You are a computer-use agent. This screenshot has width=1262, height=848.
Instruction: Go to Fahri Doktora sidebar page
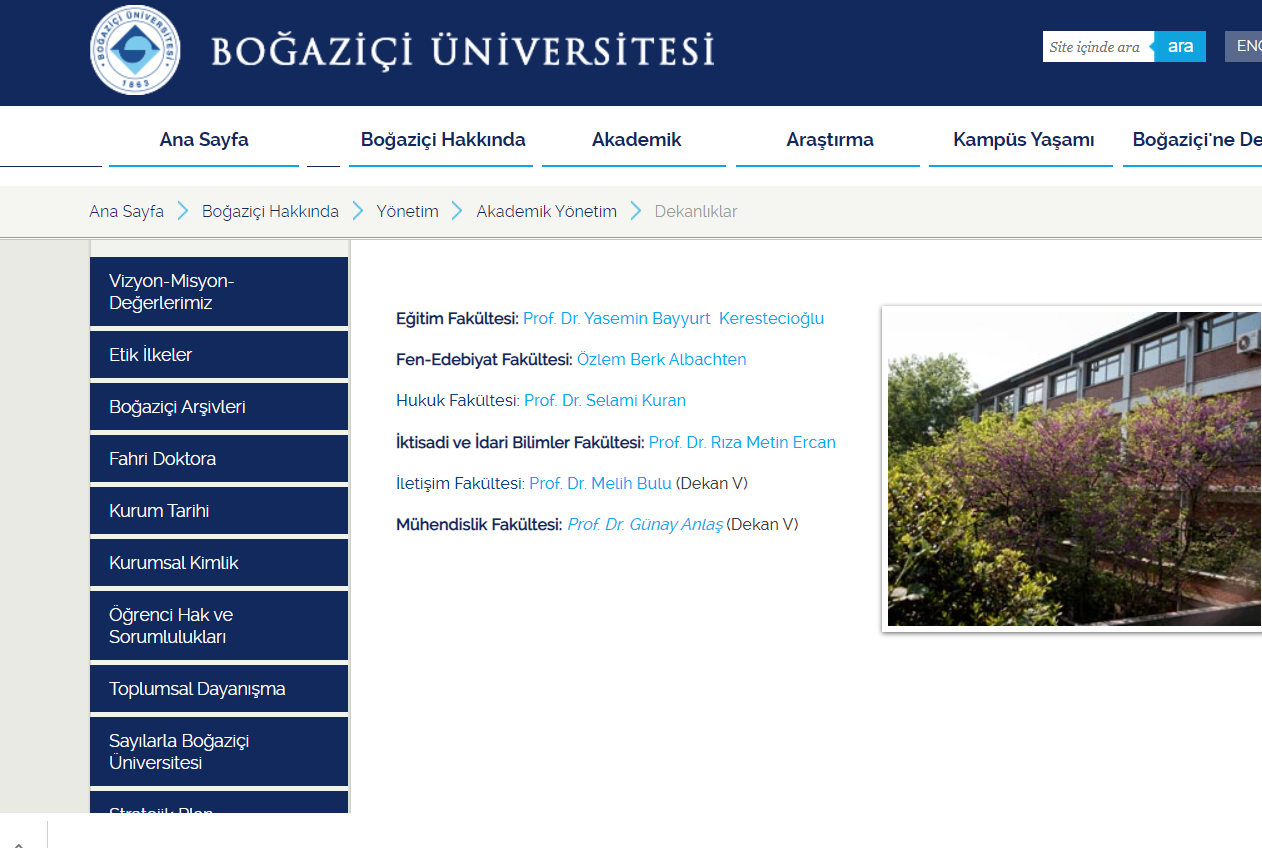pyautogui.click(x=219, y=459)
